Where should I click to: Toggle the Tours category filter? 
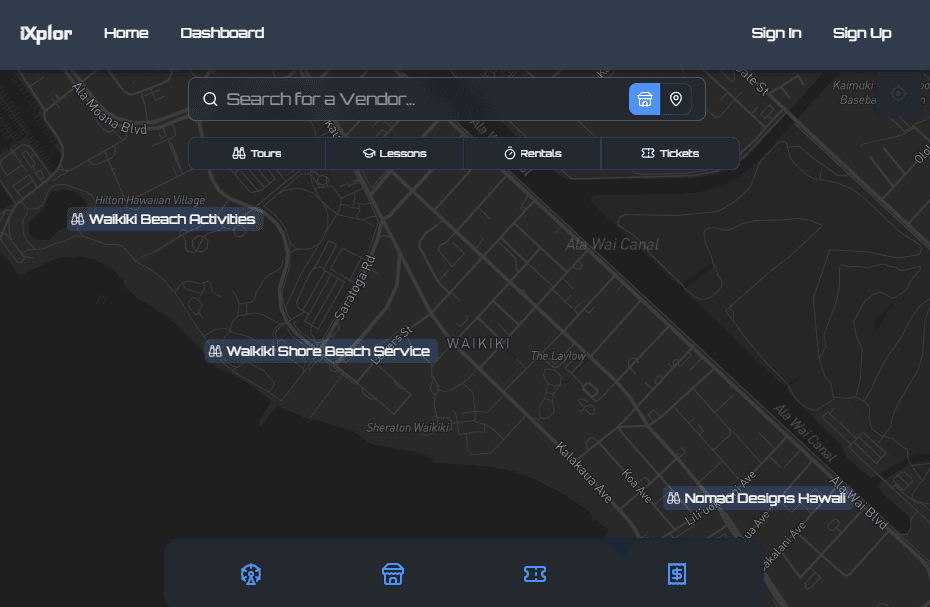coord(257,154)
